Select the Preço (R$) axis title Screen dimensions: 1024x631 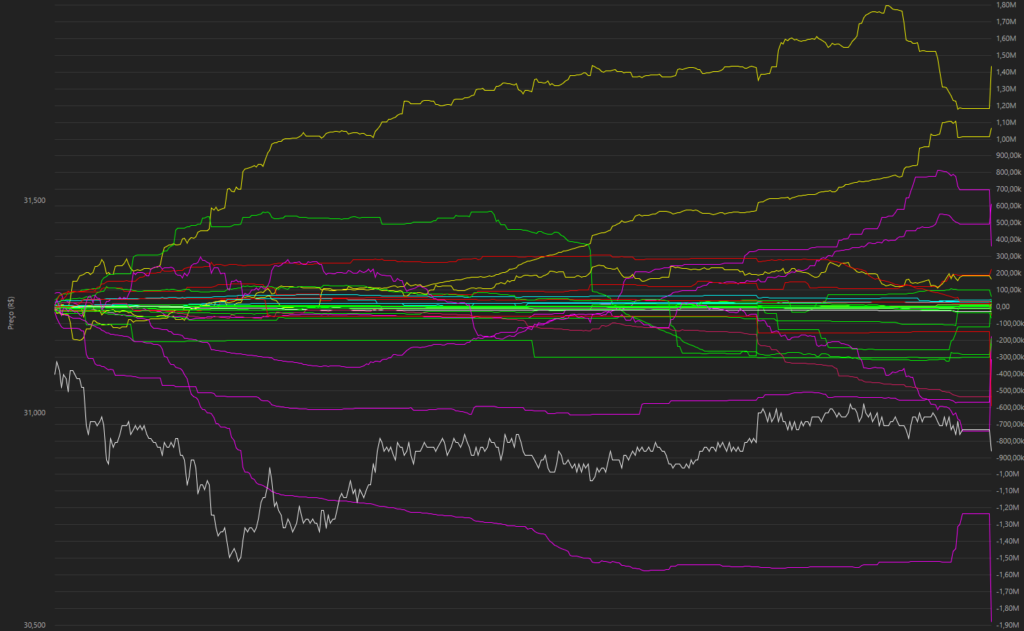click(9, 307)
